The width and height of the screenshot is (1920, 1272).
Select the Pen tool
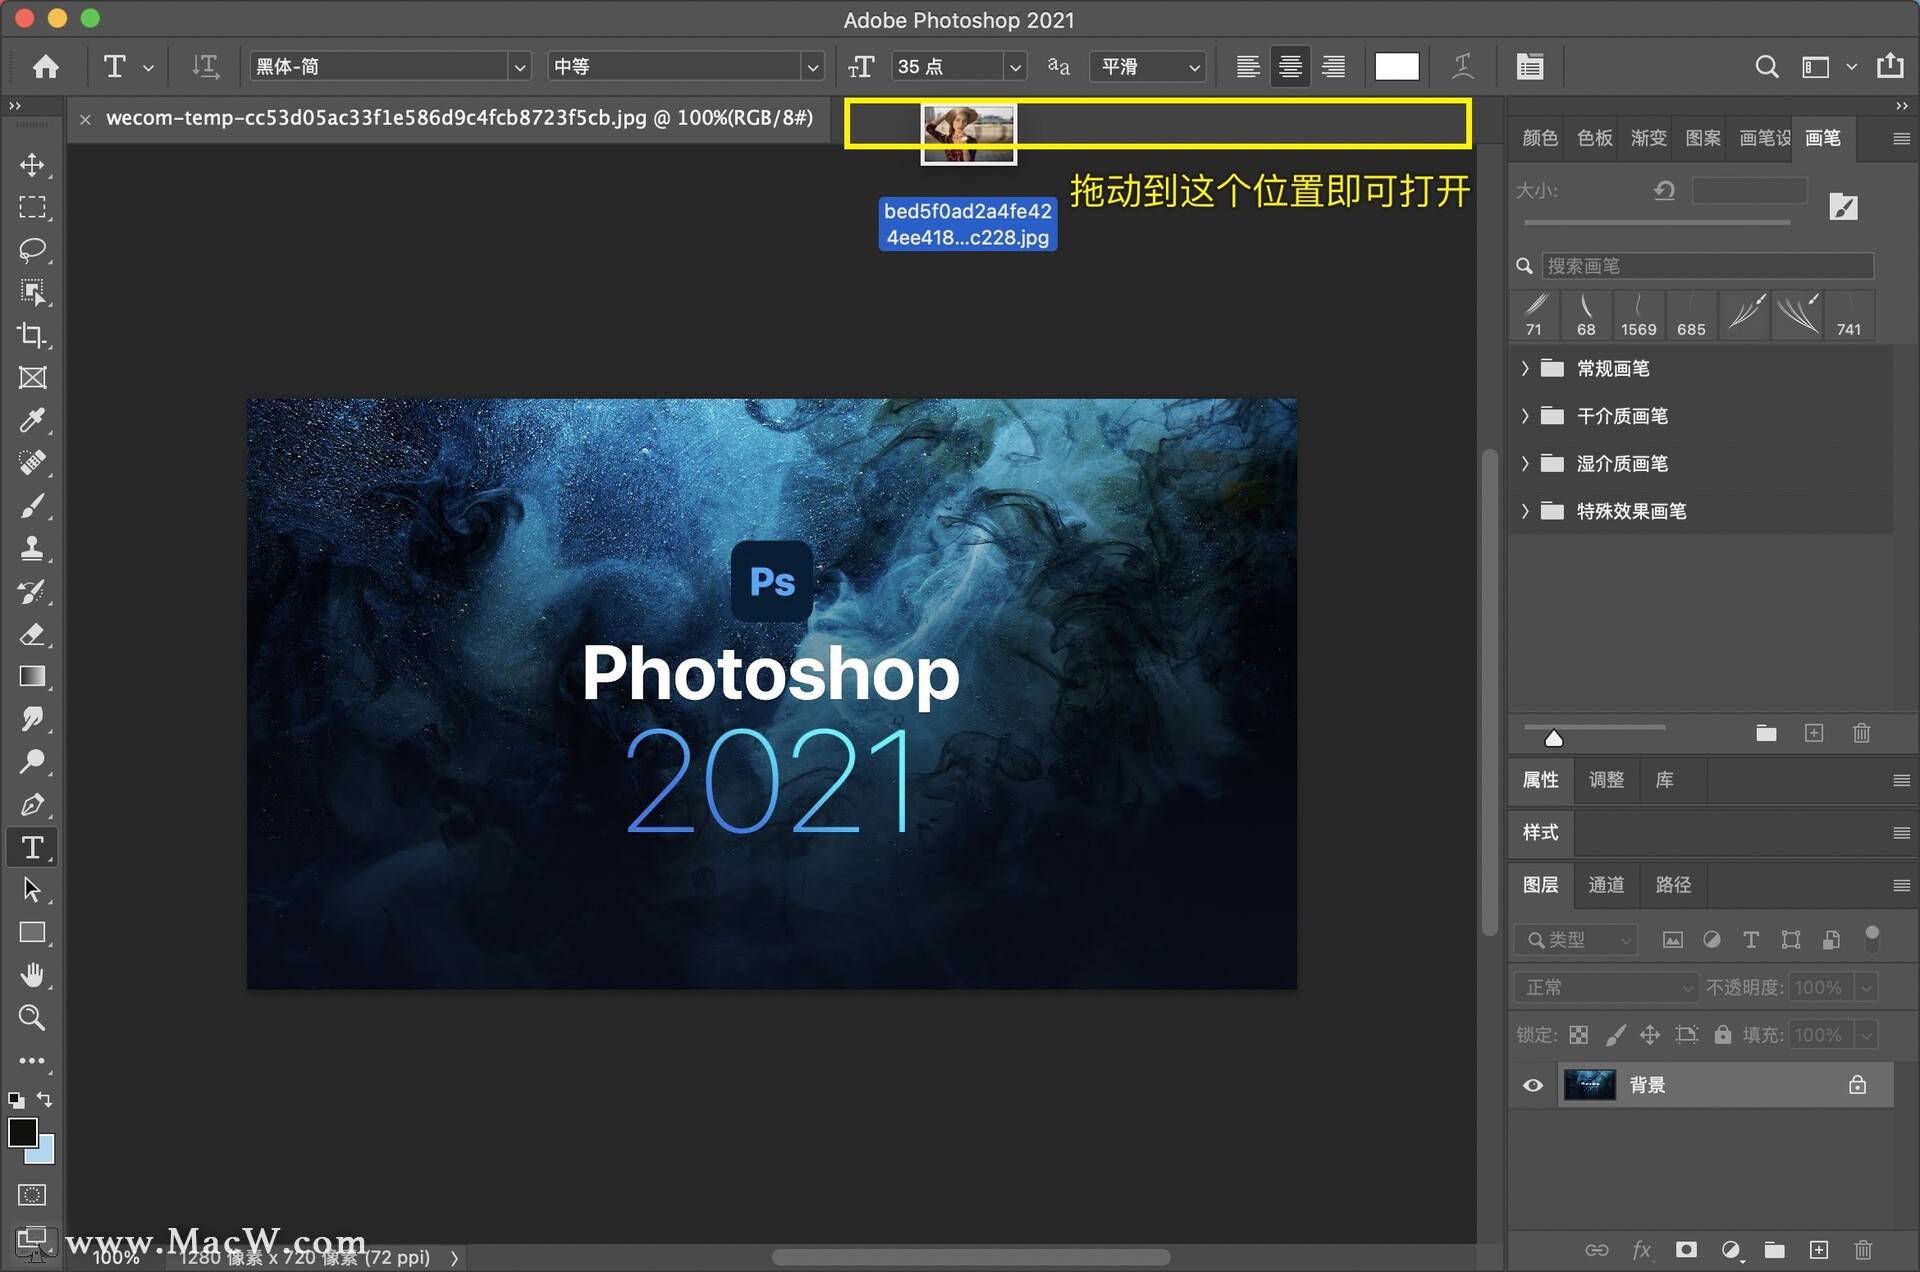(32, 804)
